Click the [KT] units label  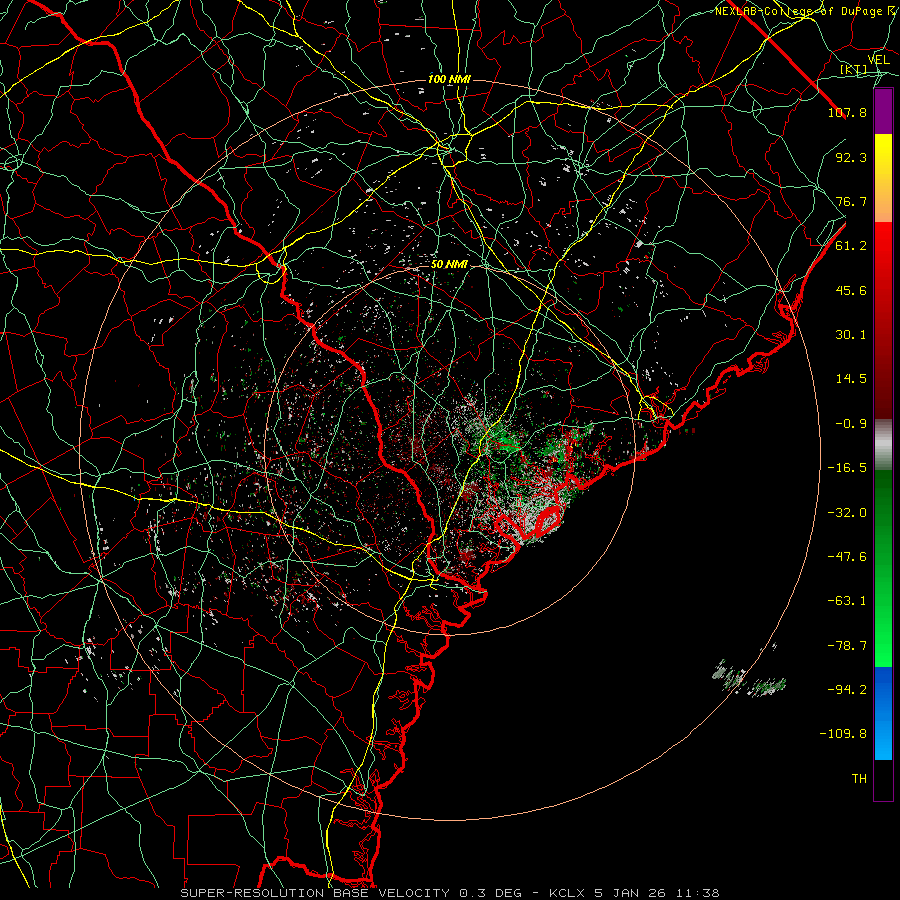[x=854, y=70]
